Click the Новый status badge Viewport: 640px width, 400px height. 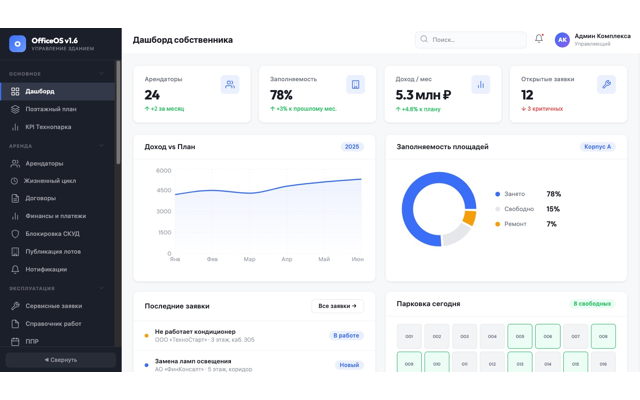click(349, 365)
